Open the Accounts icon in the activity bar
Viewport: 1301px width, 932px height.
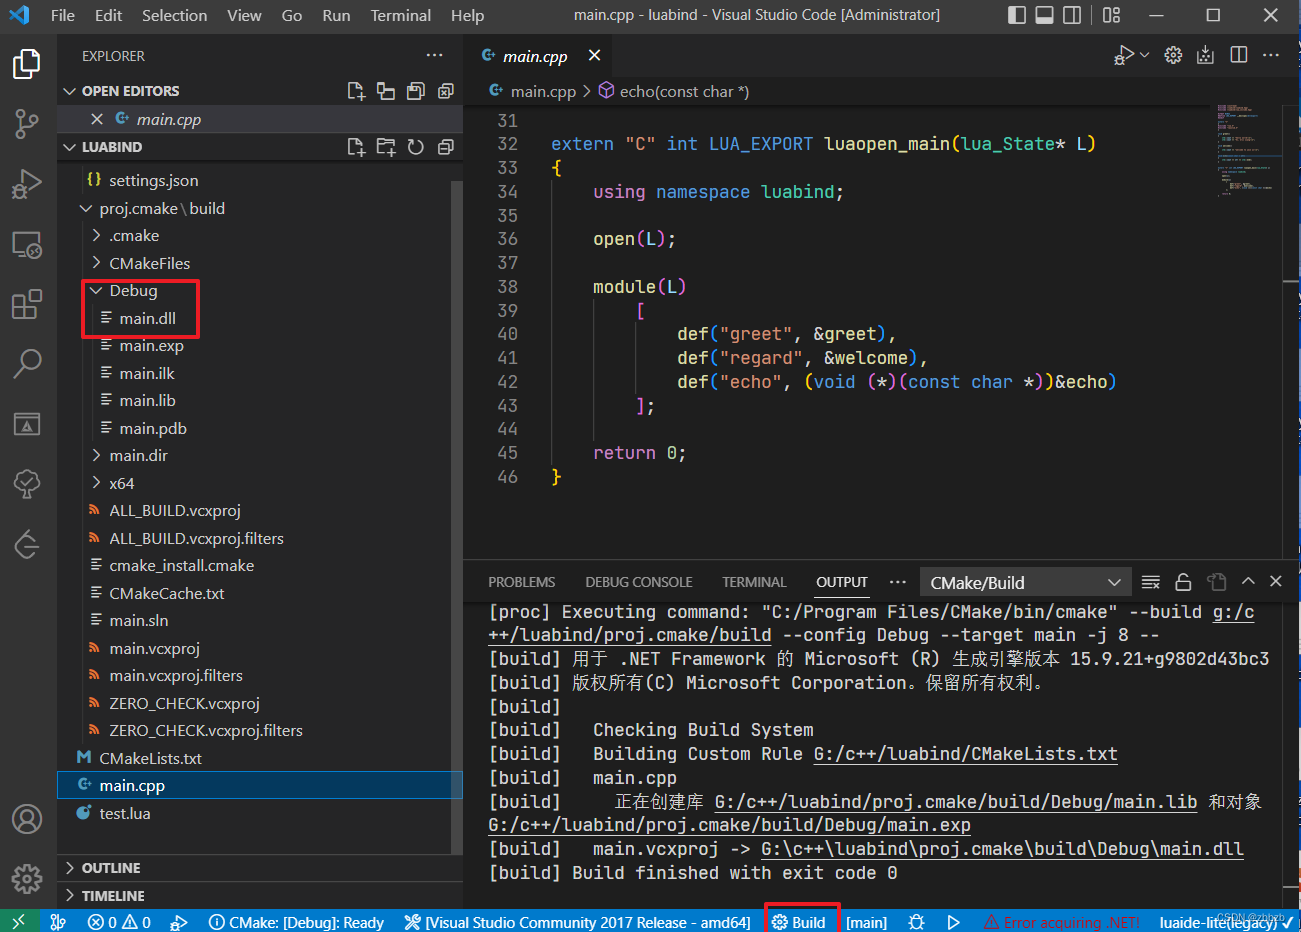click(x=27, y=819)
